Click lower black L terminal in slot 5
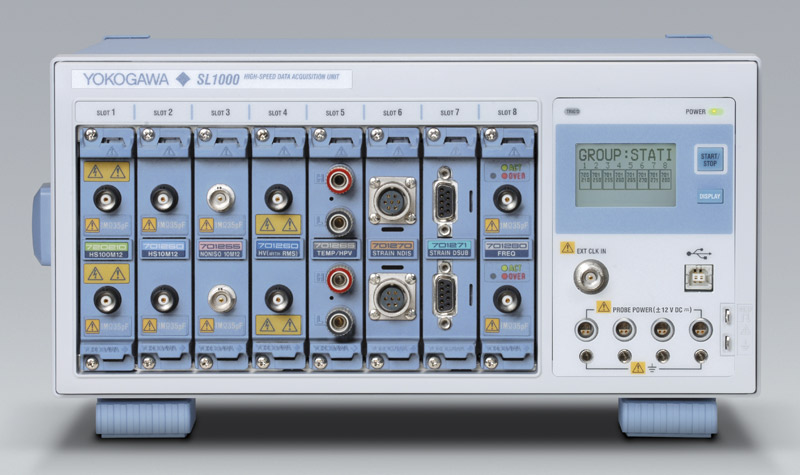This screenshot has height=475, width=800. pyautogui.click(x=339, y=322)
